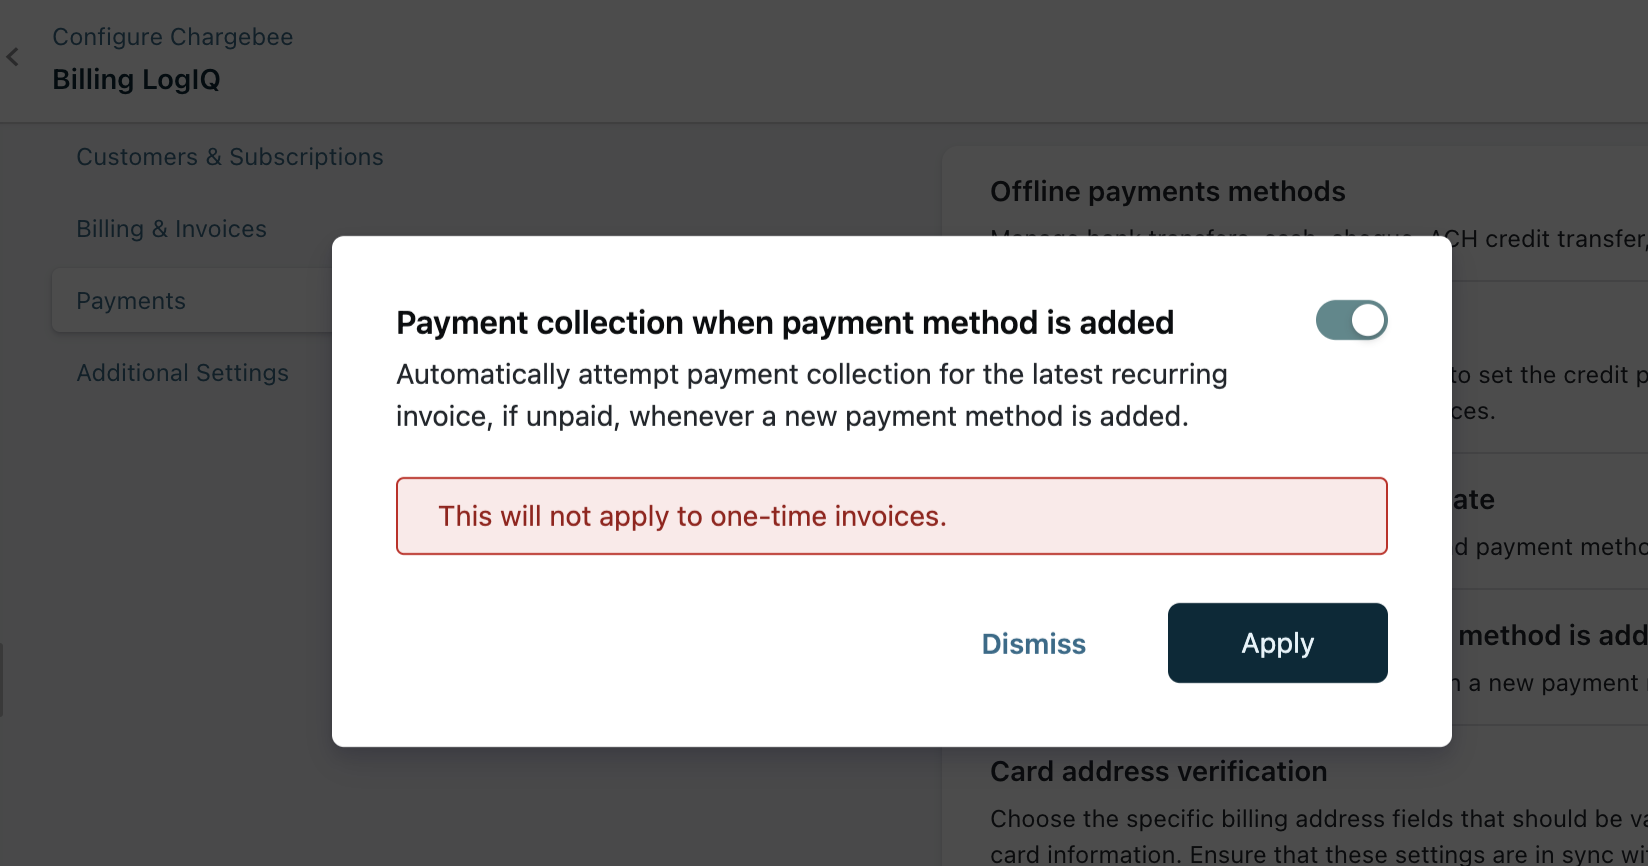Click the dialog title about payment collection
1648x866 pixels.
(785, 323)
